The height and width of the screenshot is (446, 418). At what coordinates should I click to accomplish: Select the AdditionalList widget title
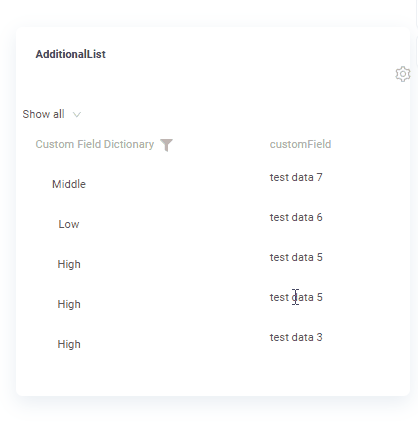[x=71, y=54]
